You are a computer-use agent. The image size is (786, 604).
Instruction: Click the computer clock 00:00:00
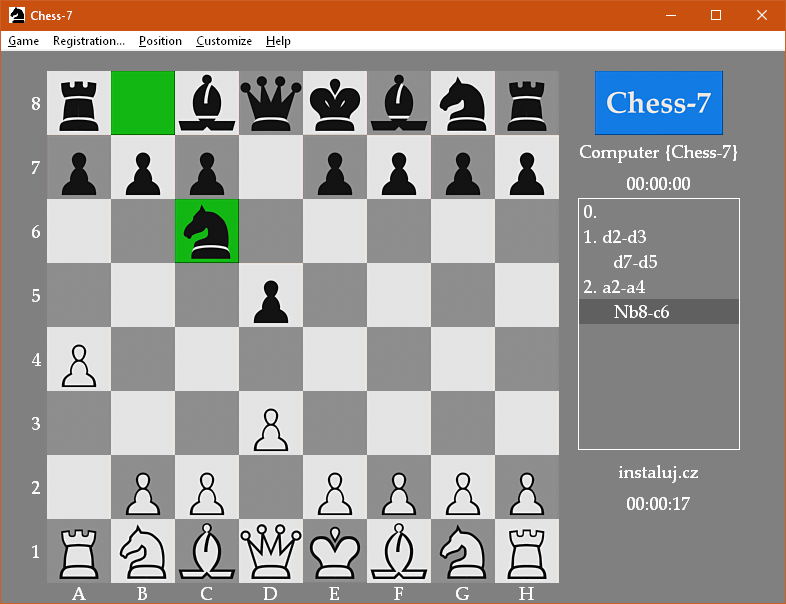[x=658, y=184]
